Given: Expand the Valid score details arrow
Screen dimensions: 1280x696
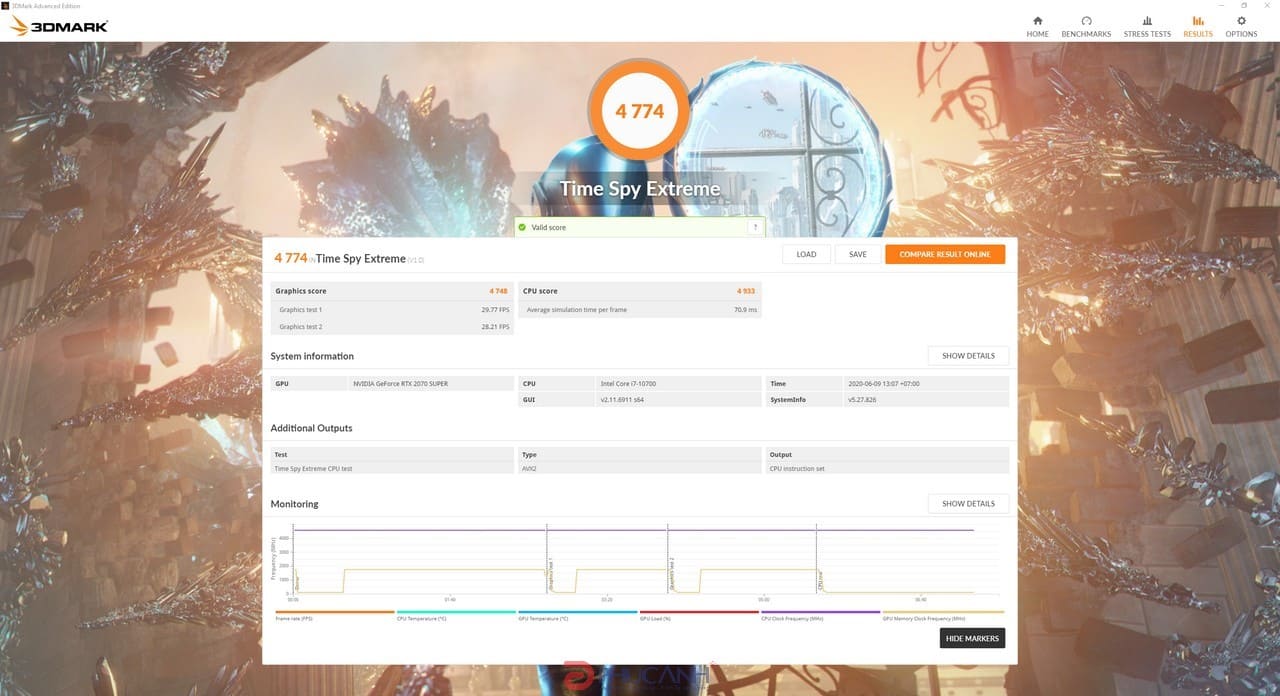Looking at the screenshot, I should [755, 227].
